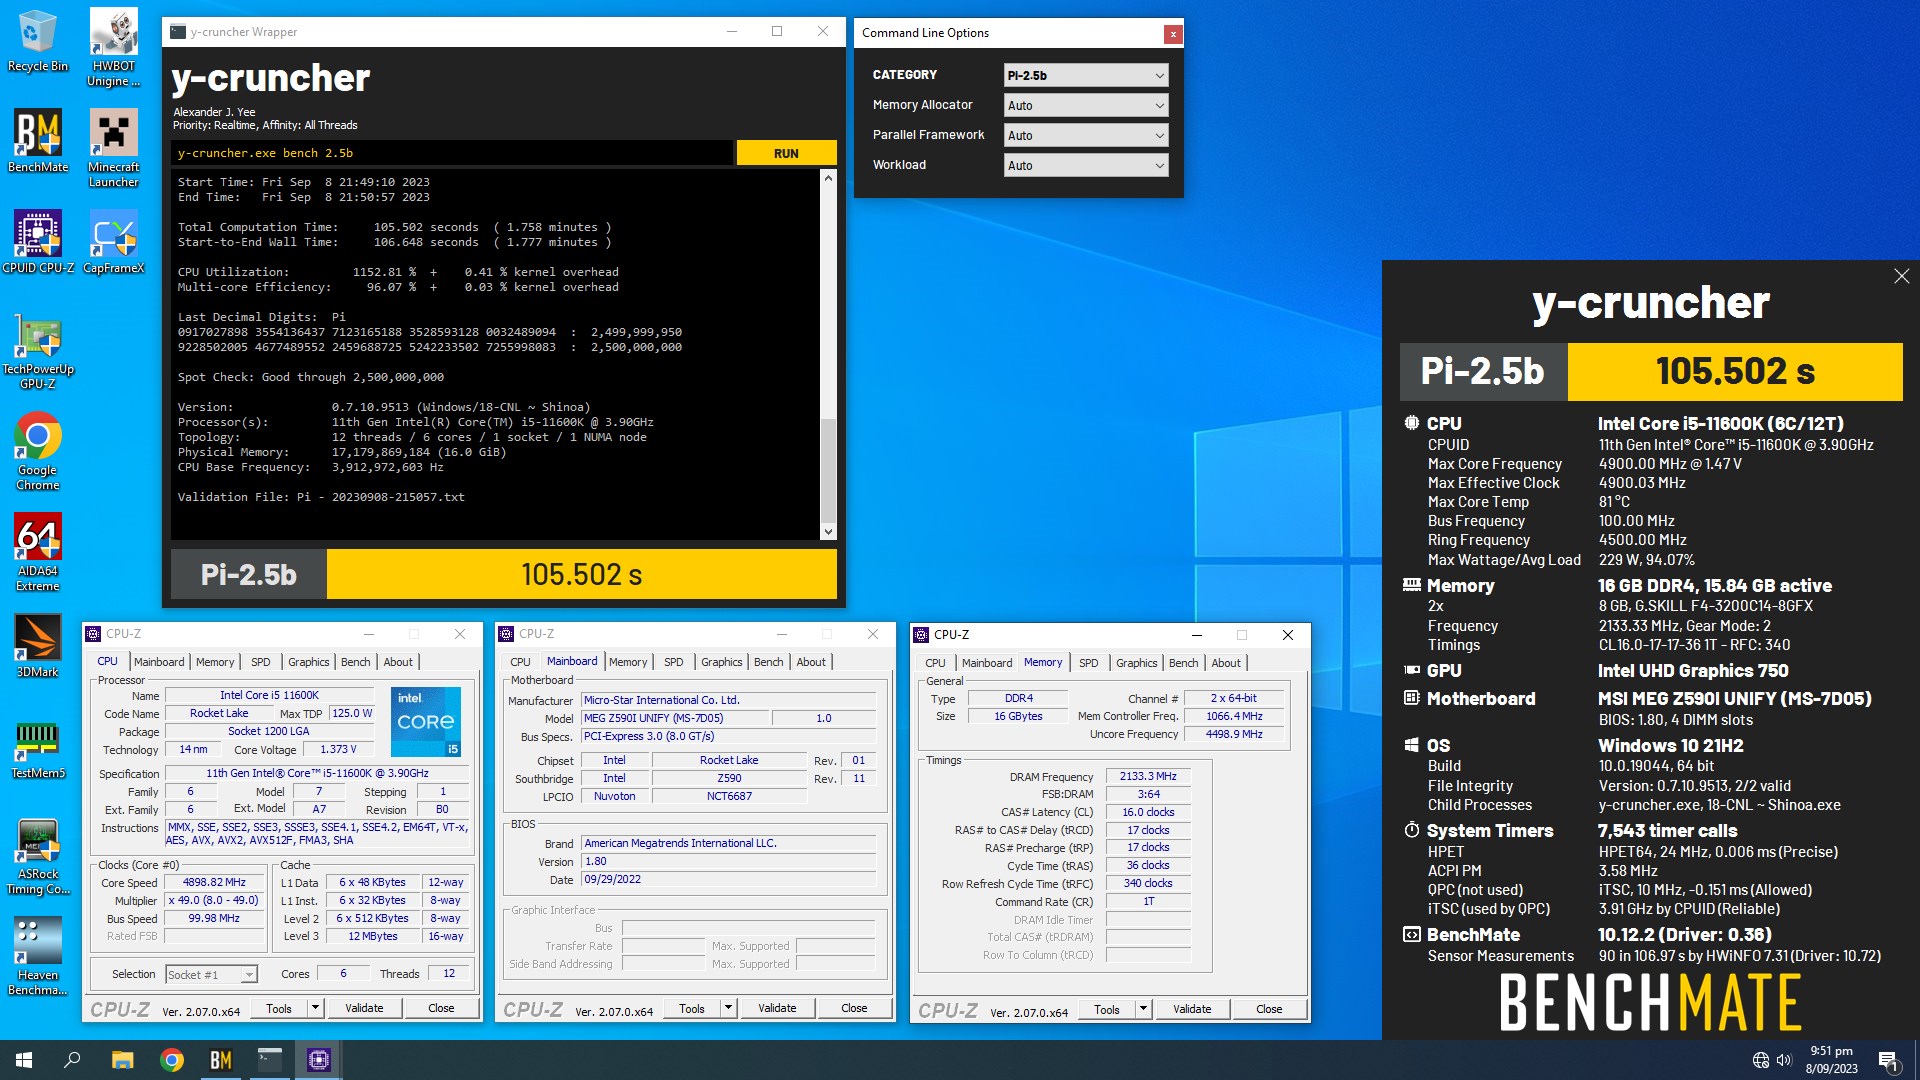Open the Parallel Framework dropdown
The width and height of the screenshot is (1920, 1080).
tap(1086, 135)
